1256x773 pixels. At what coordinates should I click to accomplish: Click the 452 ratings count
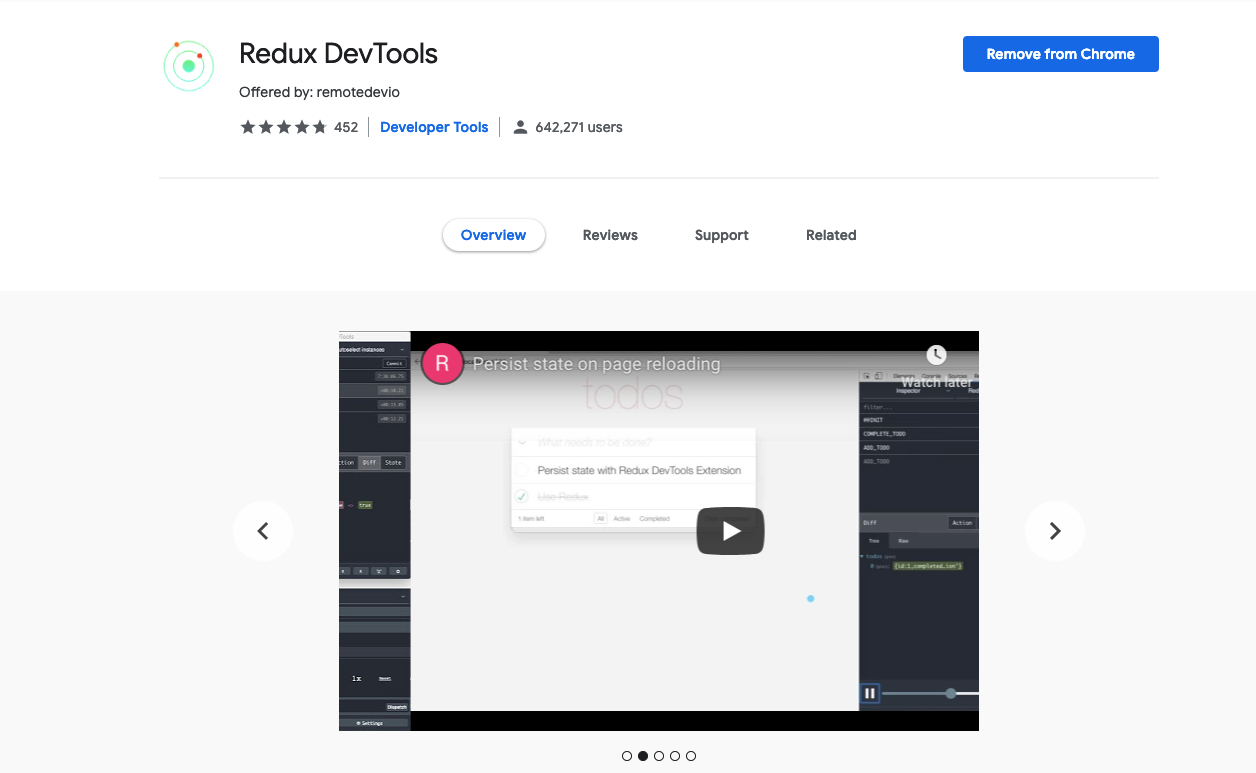click(346, 127)
